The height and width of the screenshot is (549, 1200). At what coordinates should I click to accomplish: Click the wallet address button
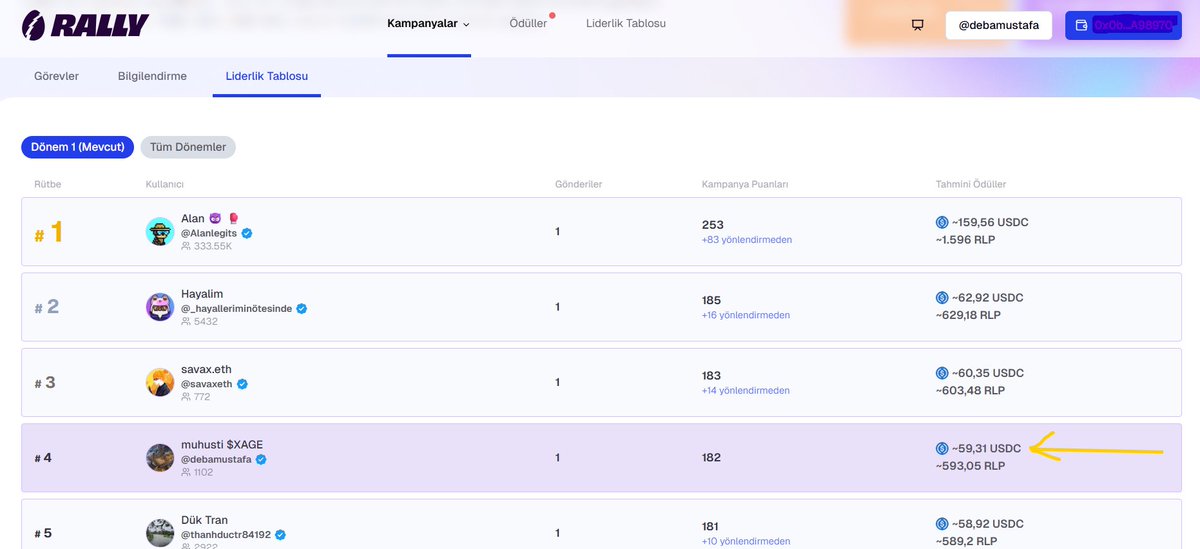1123,25
